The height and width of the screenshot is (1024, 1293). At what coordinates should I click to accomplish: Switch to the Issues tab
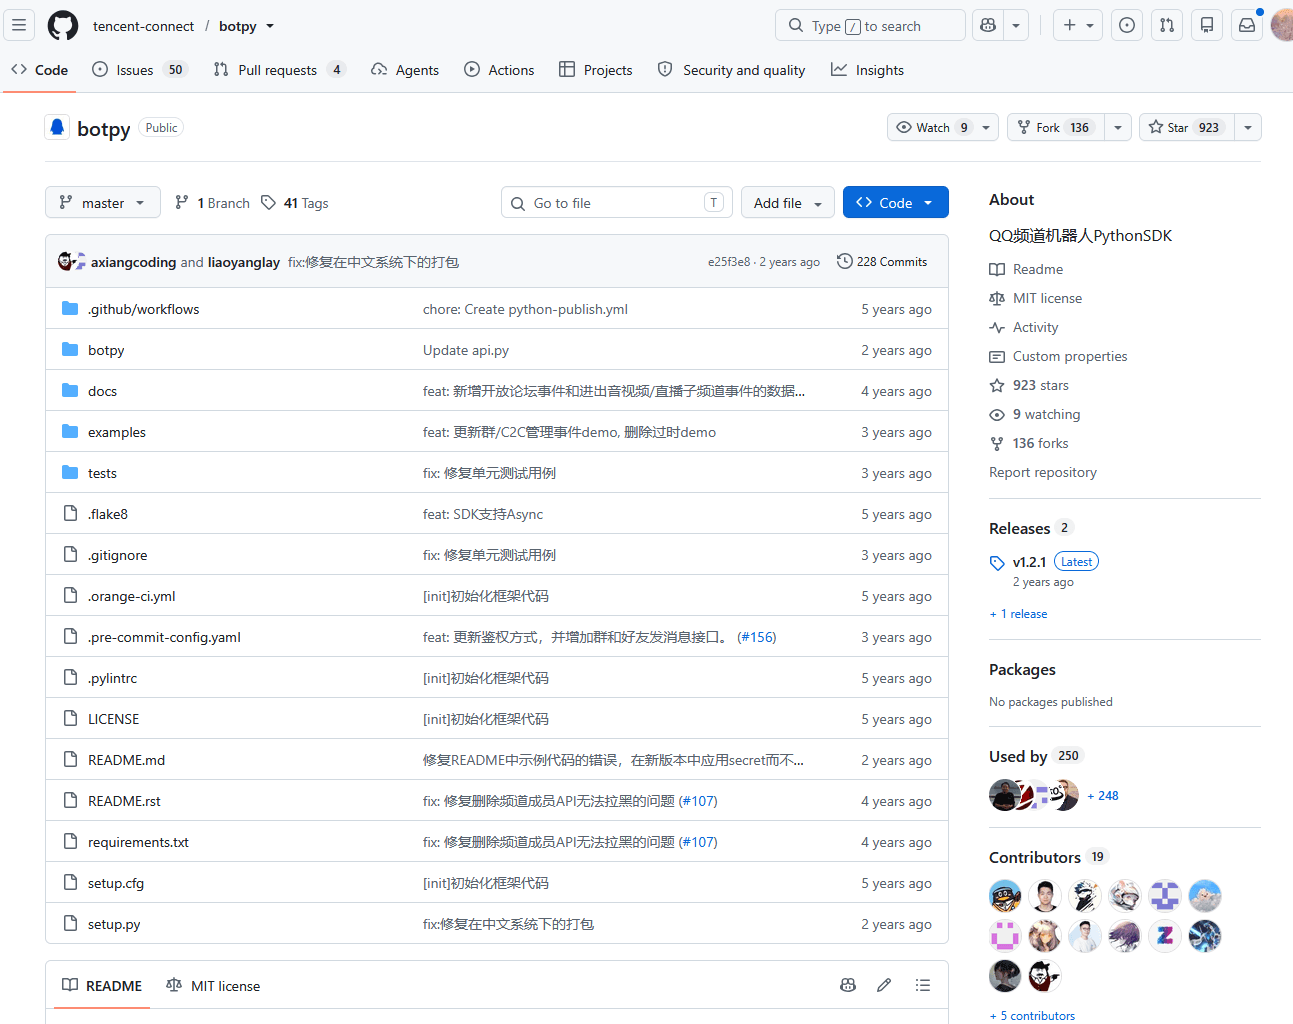139,70
